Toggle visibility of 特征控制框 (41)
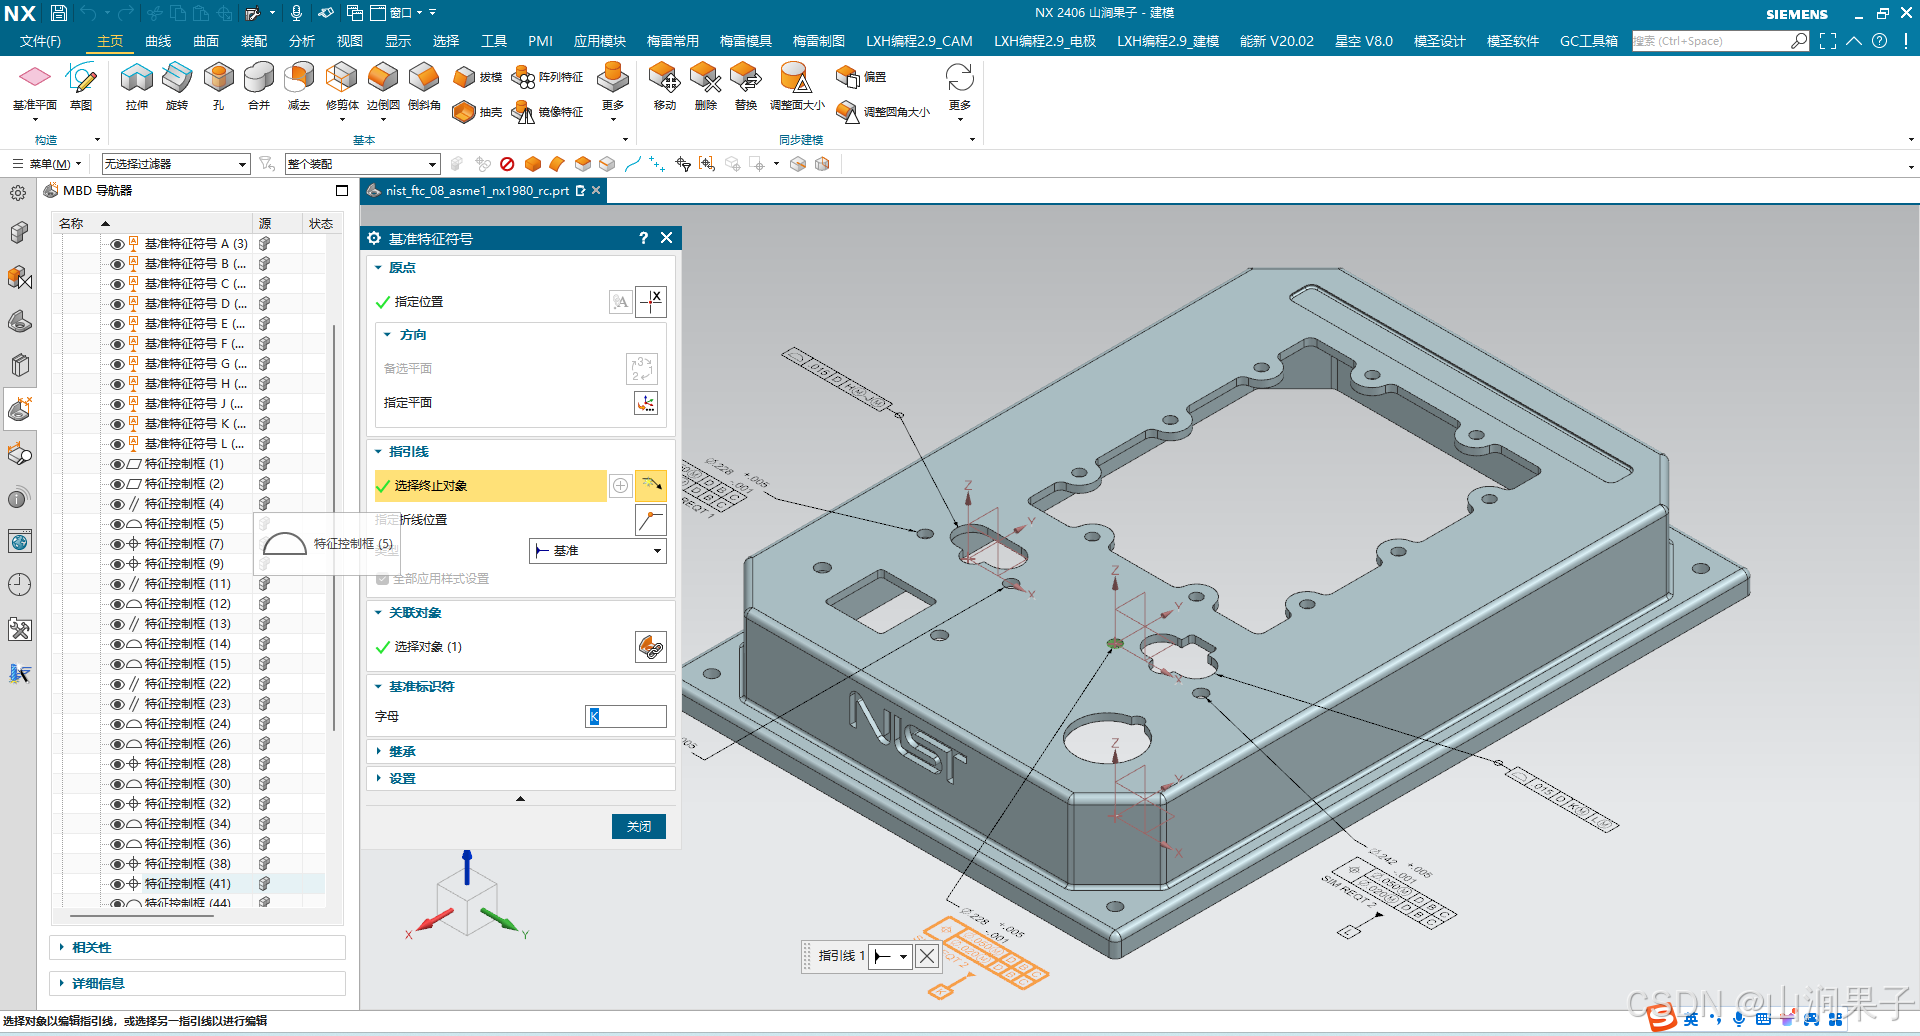1920x1036 pixels. click(117, 884)
